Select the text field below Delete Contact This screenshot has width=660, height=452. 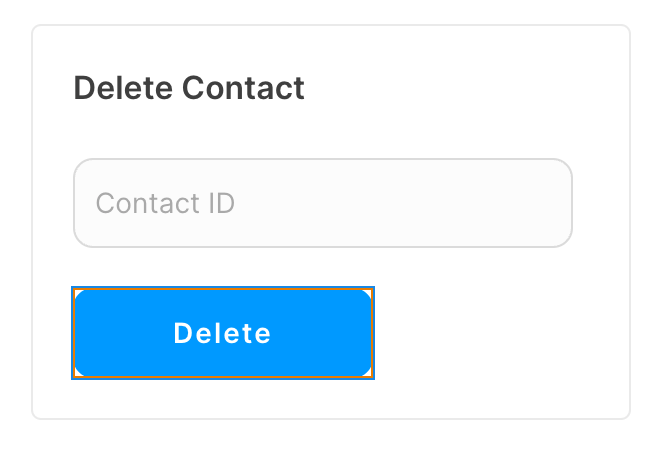(x=323, y=203)
